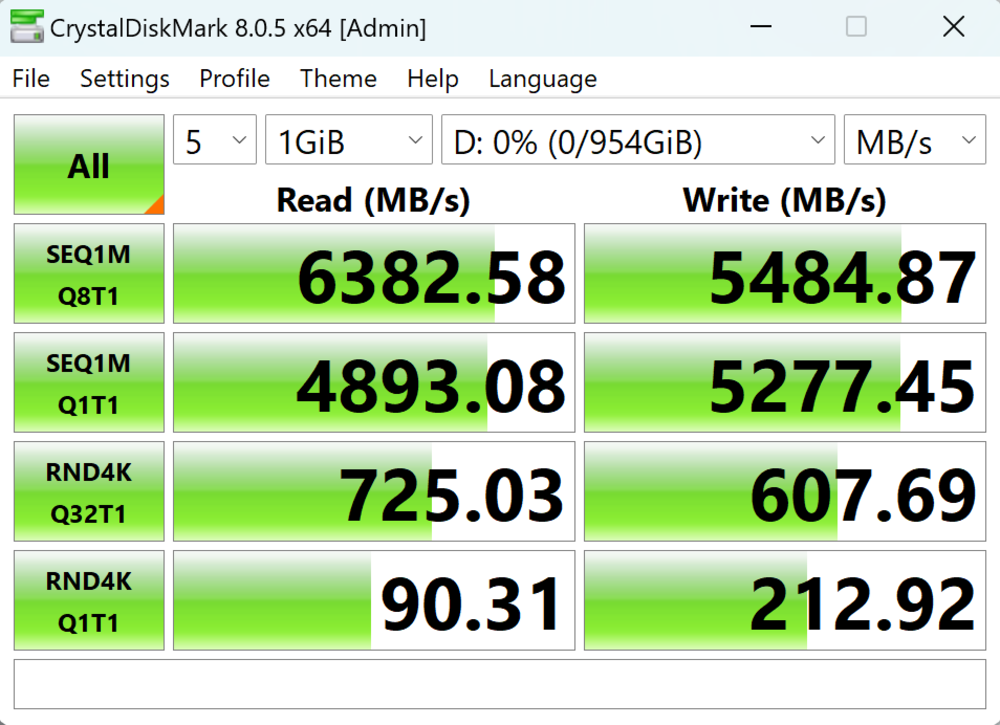
Task: Run all benchmarks with the All button
Action: [89, 165]
